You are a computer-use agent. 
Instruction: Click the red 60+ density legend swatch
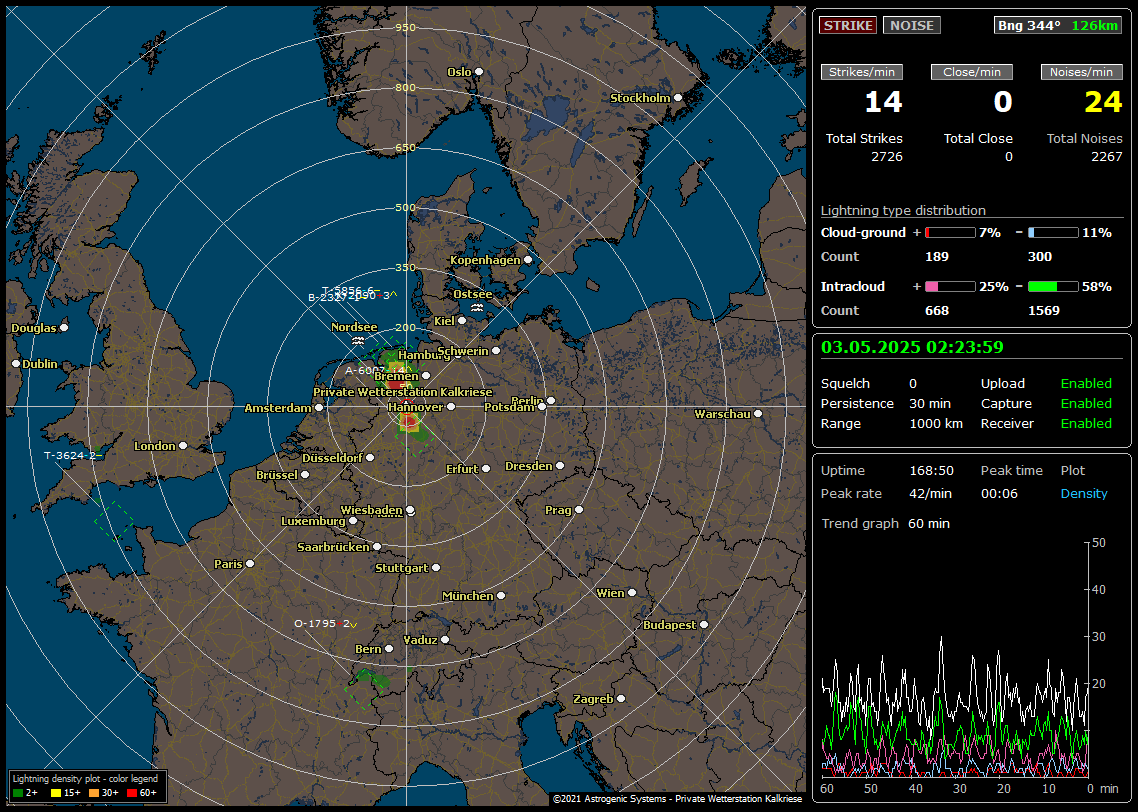pyautogui.click(x=131, y=793)
